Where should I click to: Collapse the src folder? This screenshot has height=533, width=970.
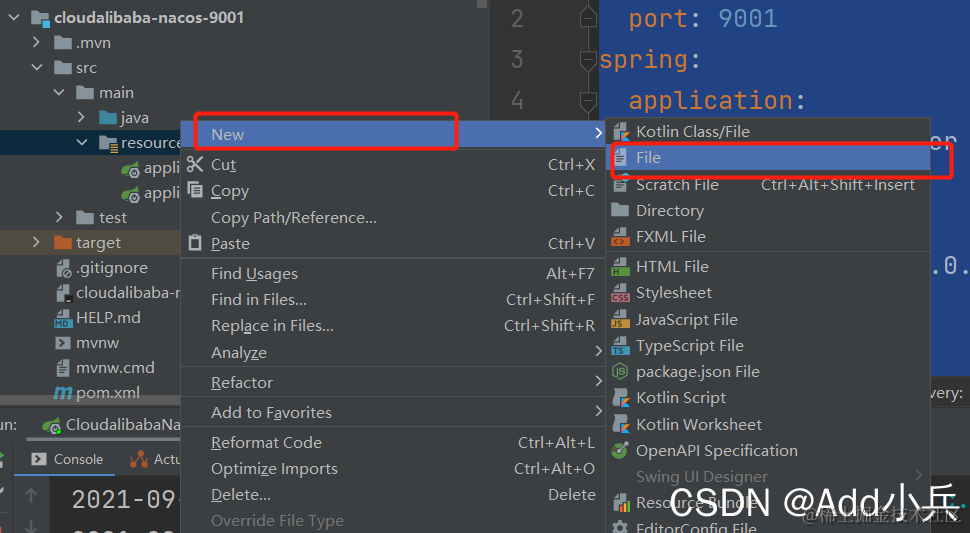[36, 67]
